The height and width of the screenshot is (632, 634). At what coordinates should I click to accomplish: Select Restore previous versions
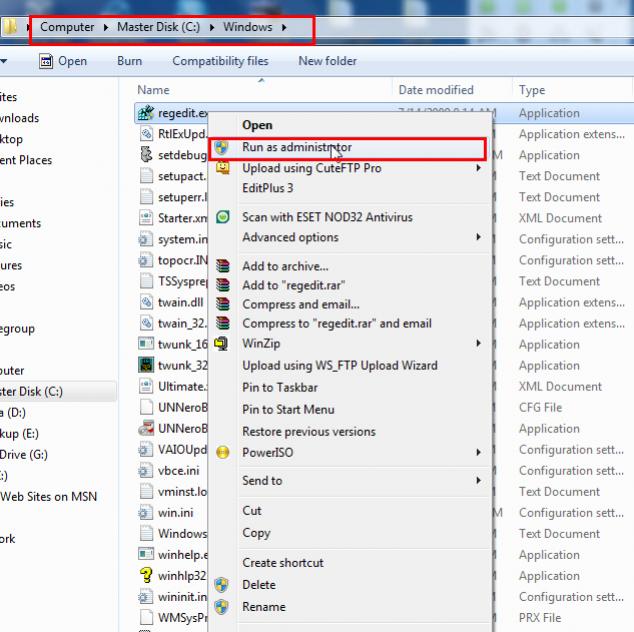click(309, 431)
